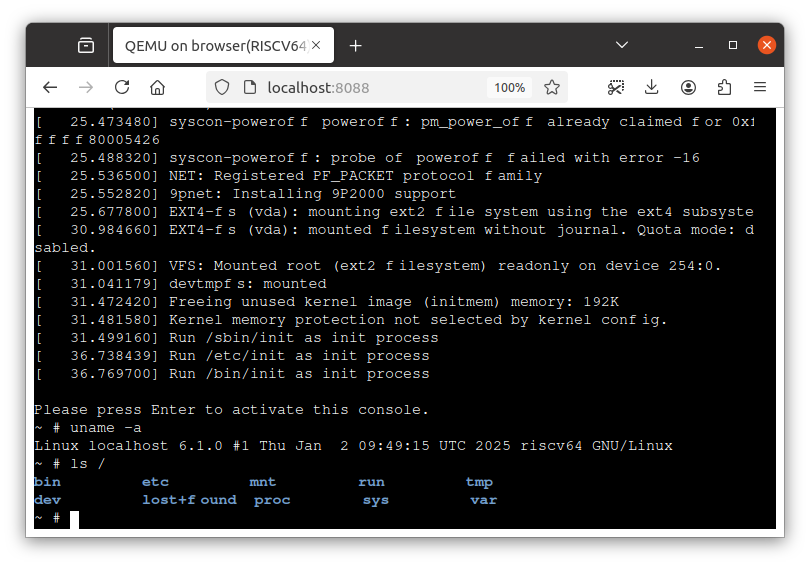View site information page icon
This screenshot has width=810, height=566.
coord(250,87)
